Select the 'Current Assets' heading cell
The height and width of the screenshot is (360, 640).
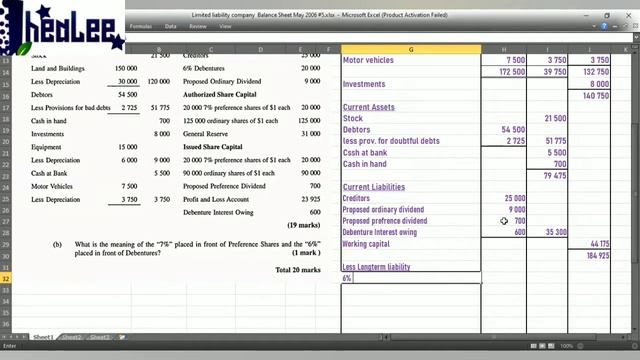(x=411, y=107)
